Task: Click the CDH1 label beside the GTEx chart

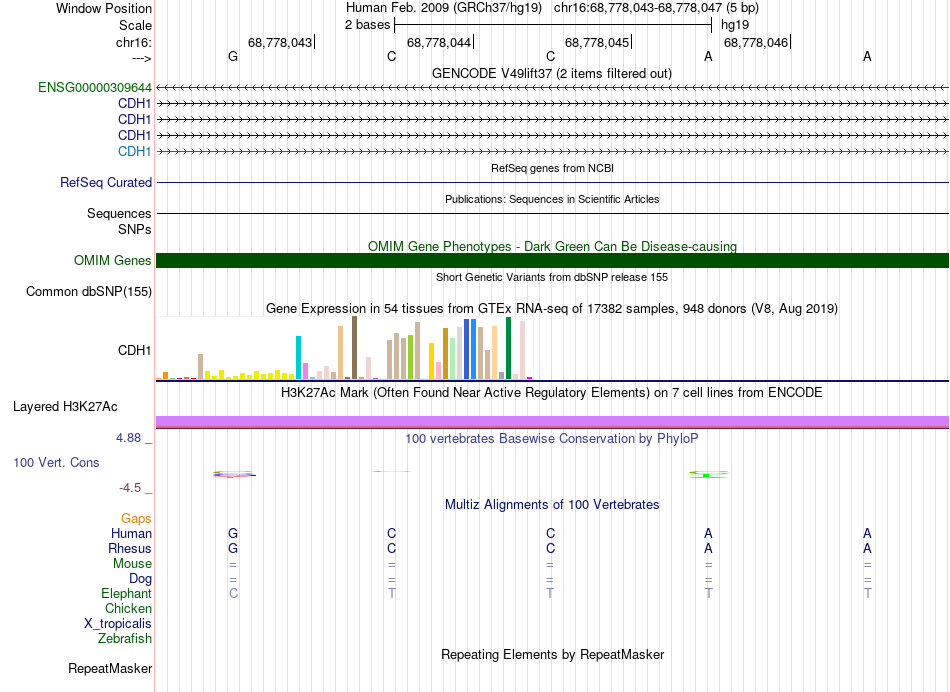Action: [x=134, y=350]
